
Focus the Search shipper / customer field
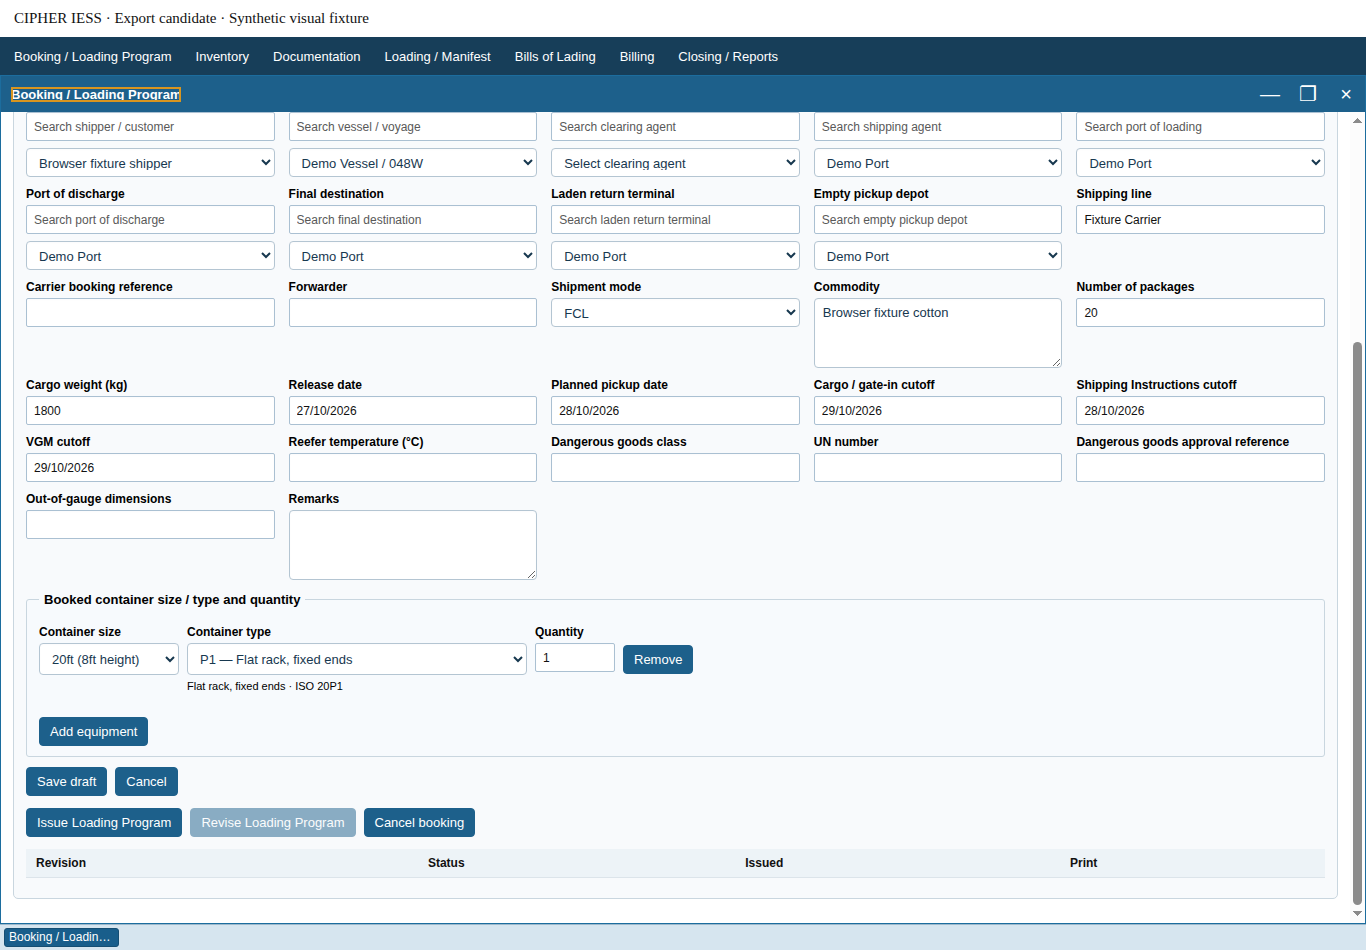[150, 127]
